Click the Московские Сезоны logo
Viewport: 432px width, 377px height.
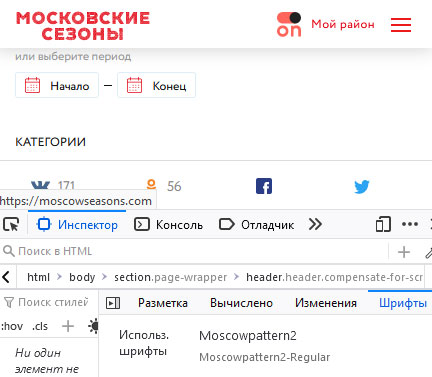83,26
